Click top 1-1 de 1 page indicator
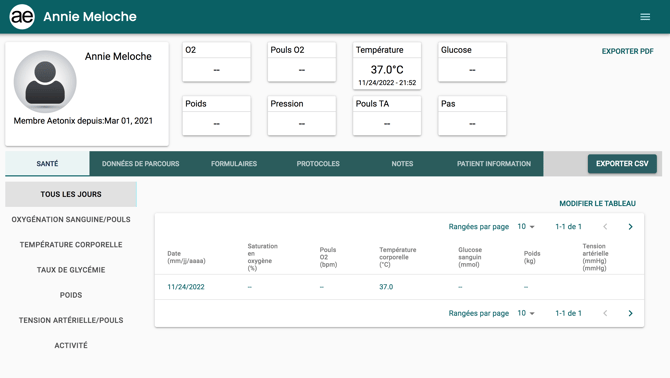 coord(568,227)
